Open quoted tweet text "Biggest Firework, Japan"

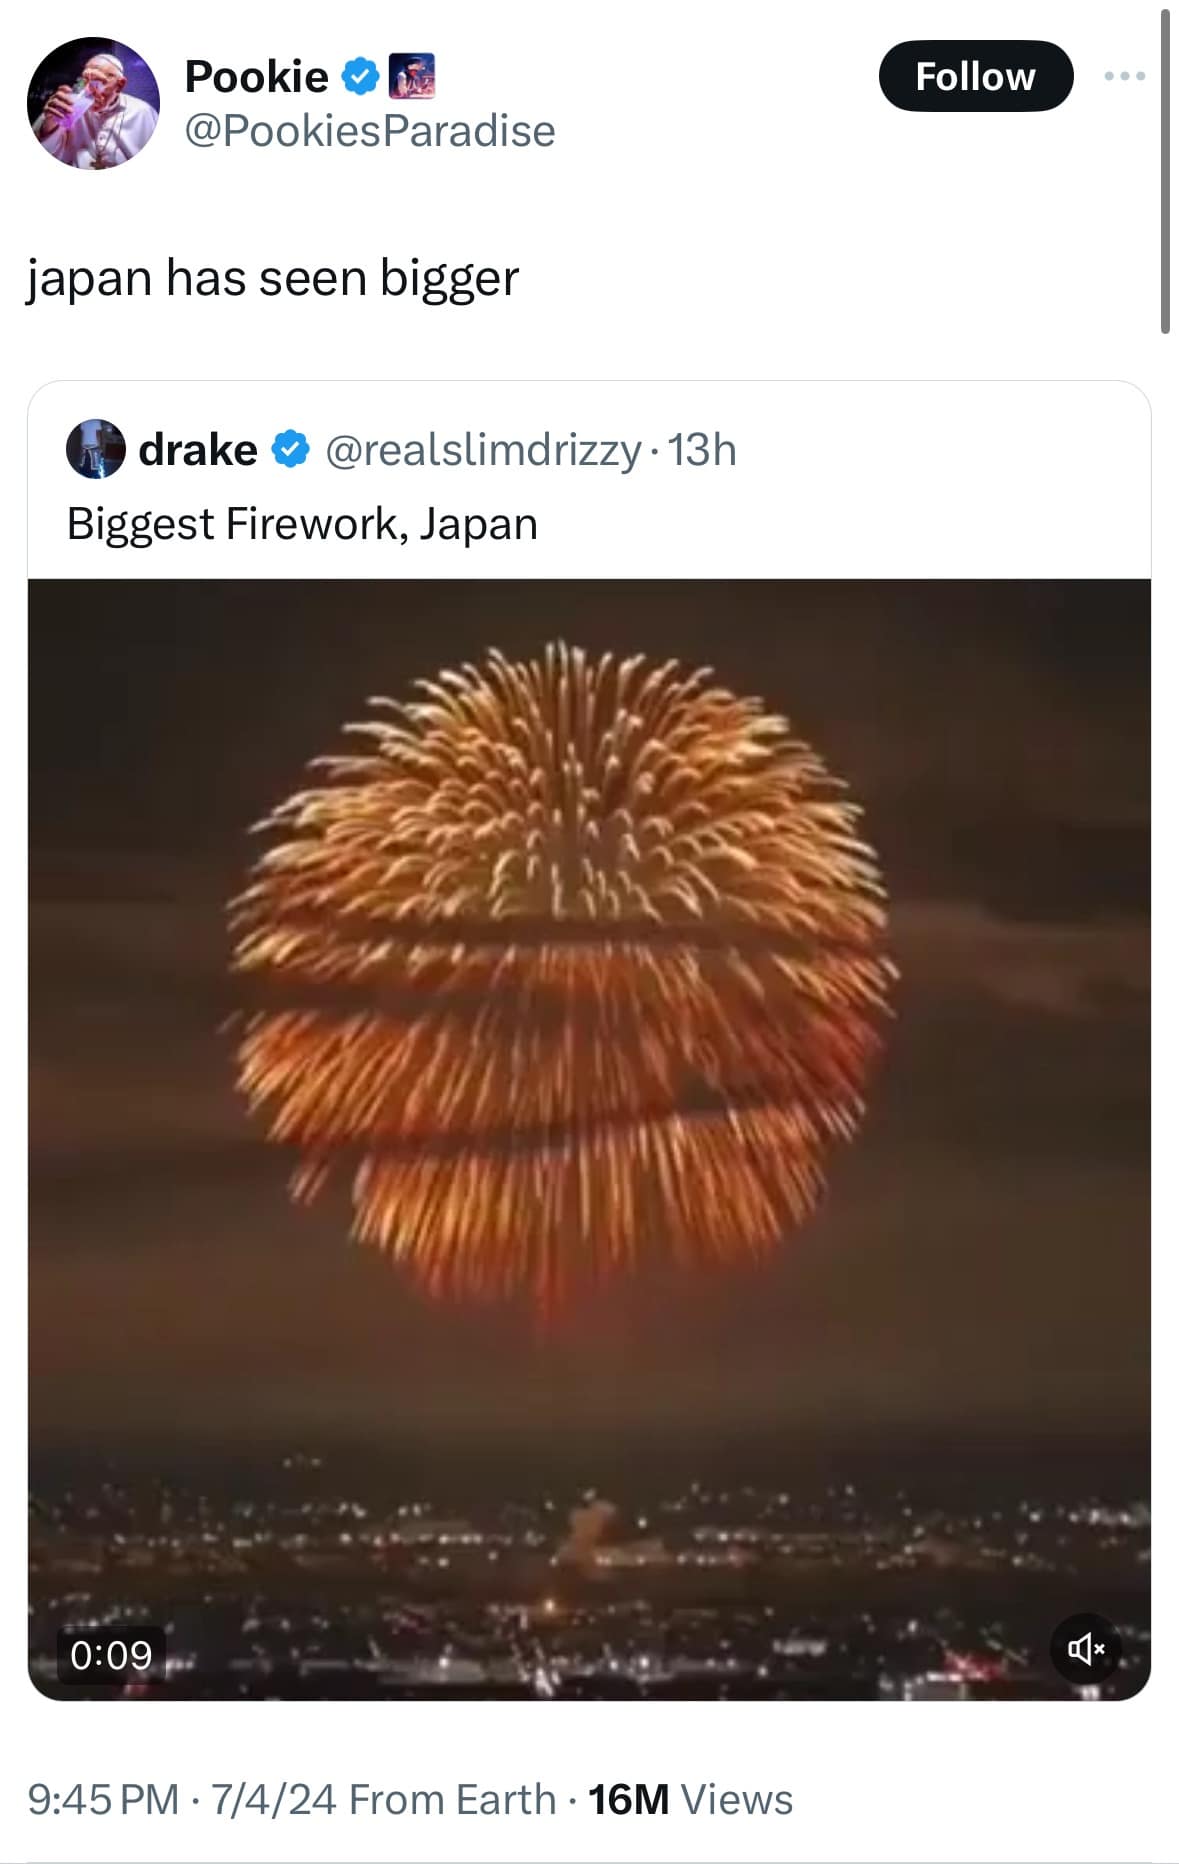pos(302,524)
